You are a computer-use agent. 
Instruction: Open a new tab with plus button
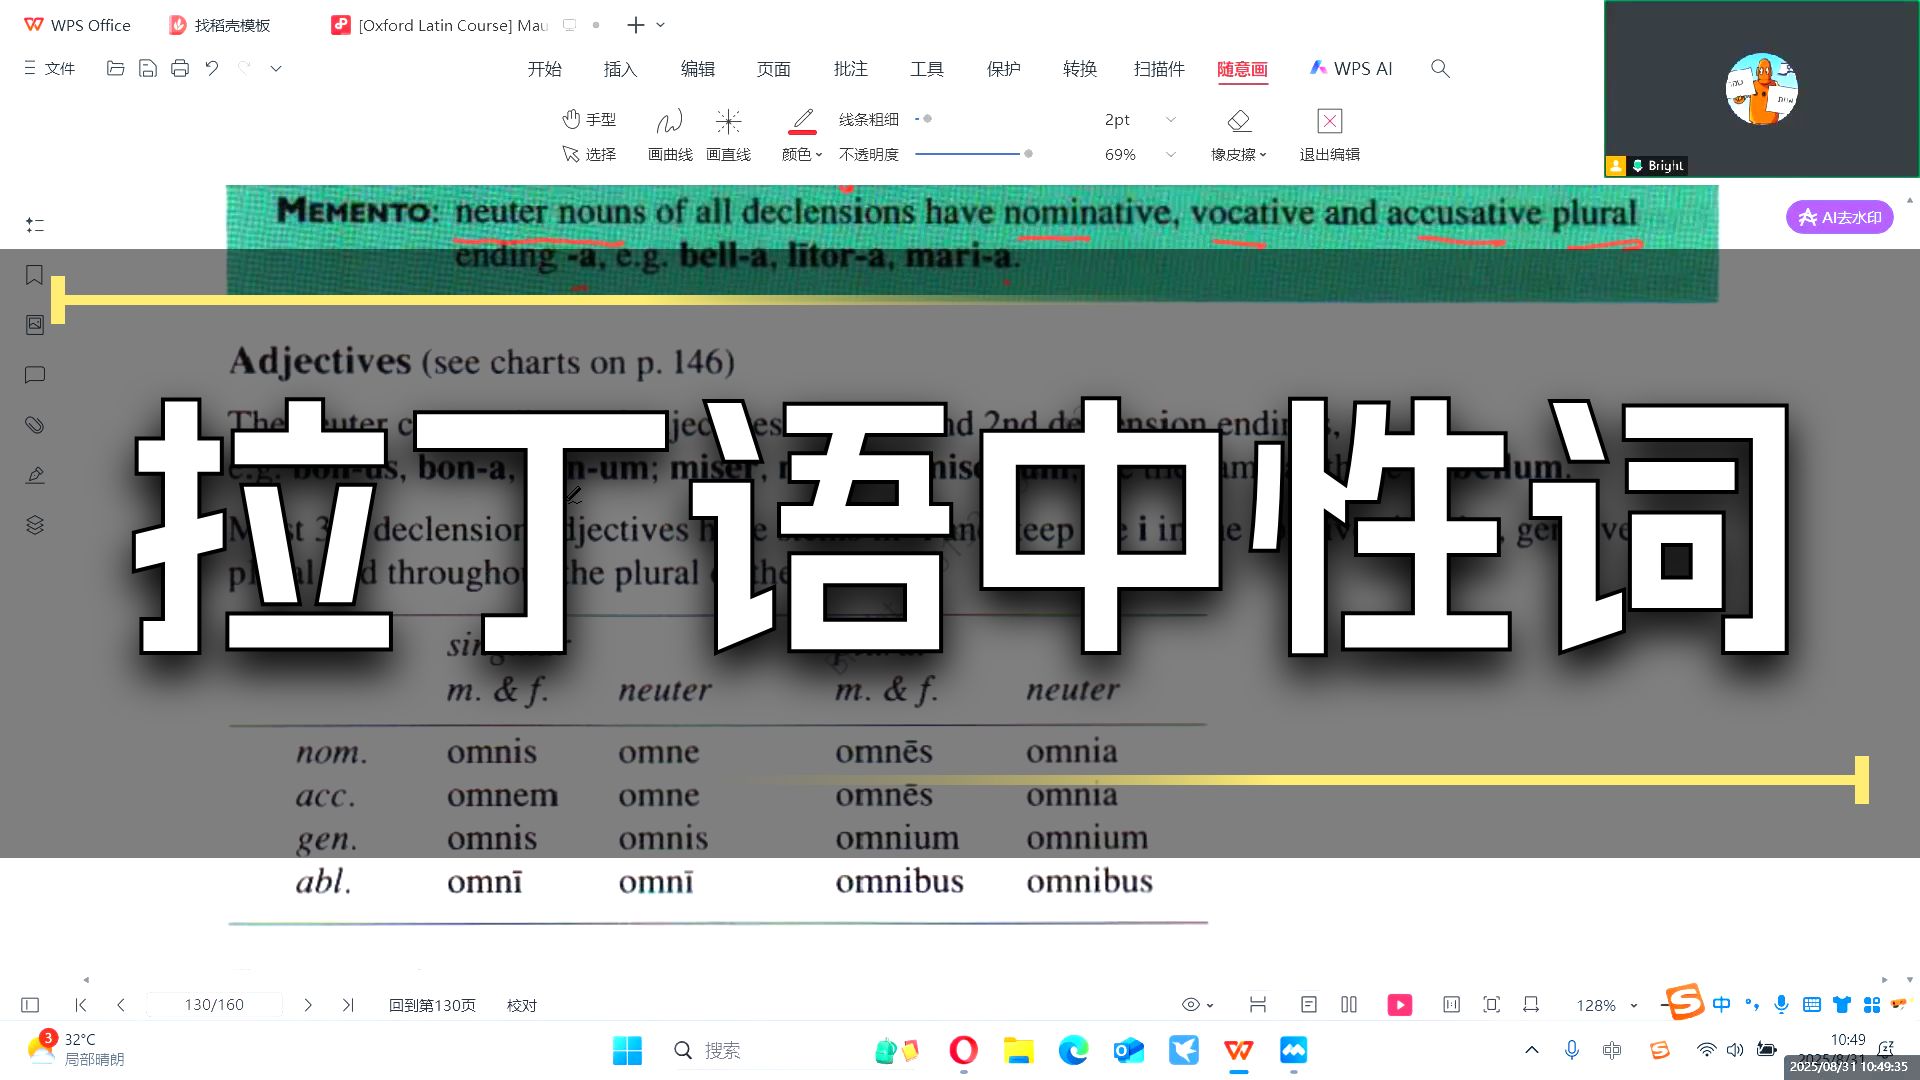pyautogui.click(x=635, y=25)
